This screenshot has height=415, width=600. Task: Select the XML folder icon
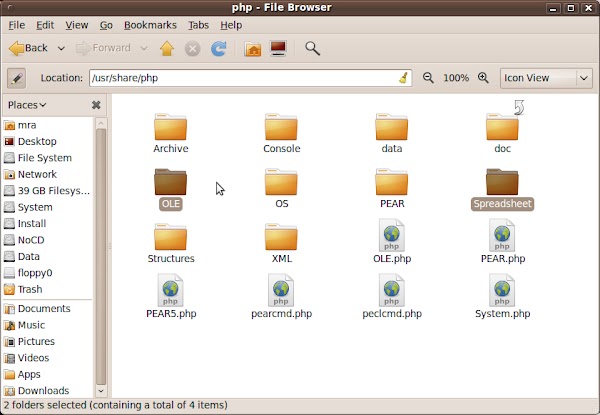coord(281,238)
